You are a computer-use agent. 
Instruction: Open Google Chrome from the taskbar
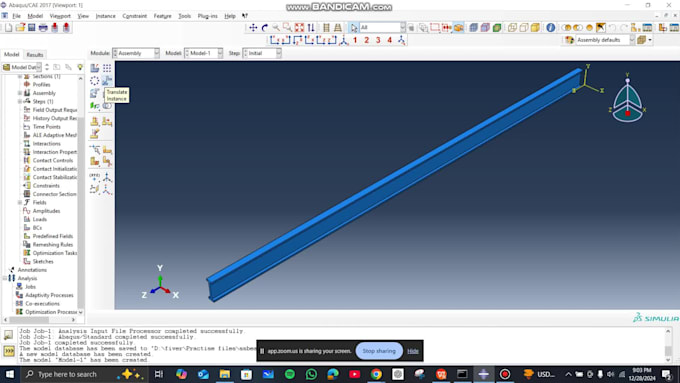click(x=376, y=374)
